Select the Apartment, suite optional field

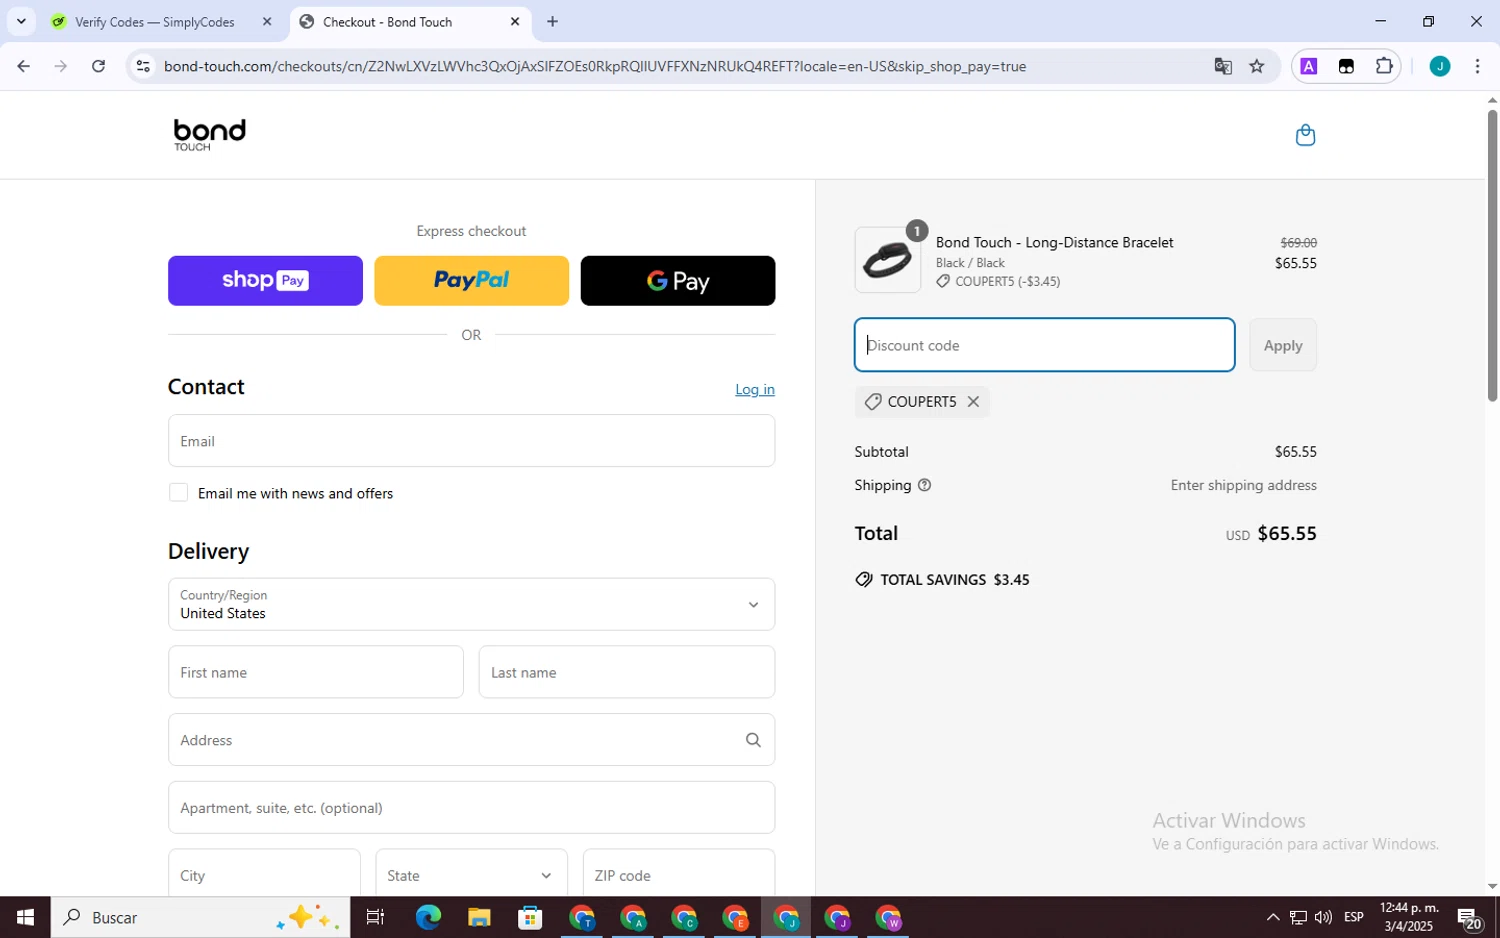[471, 807]
